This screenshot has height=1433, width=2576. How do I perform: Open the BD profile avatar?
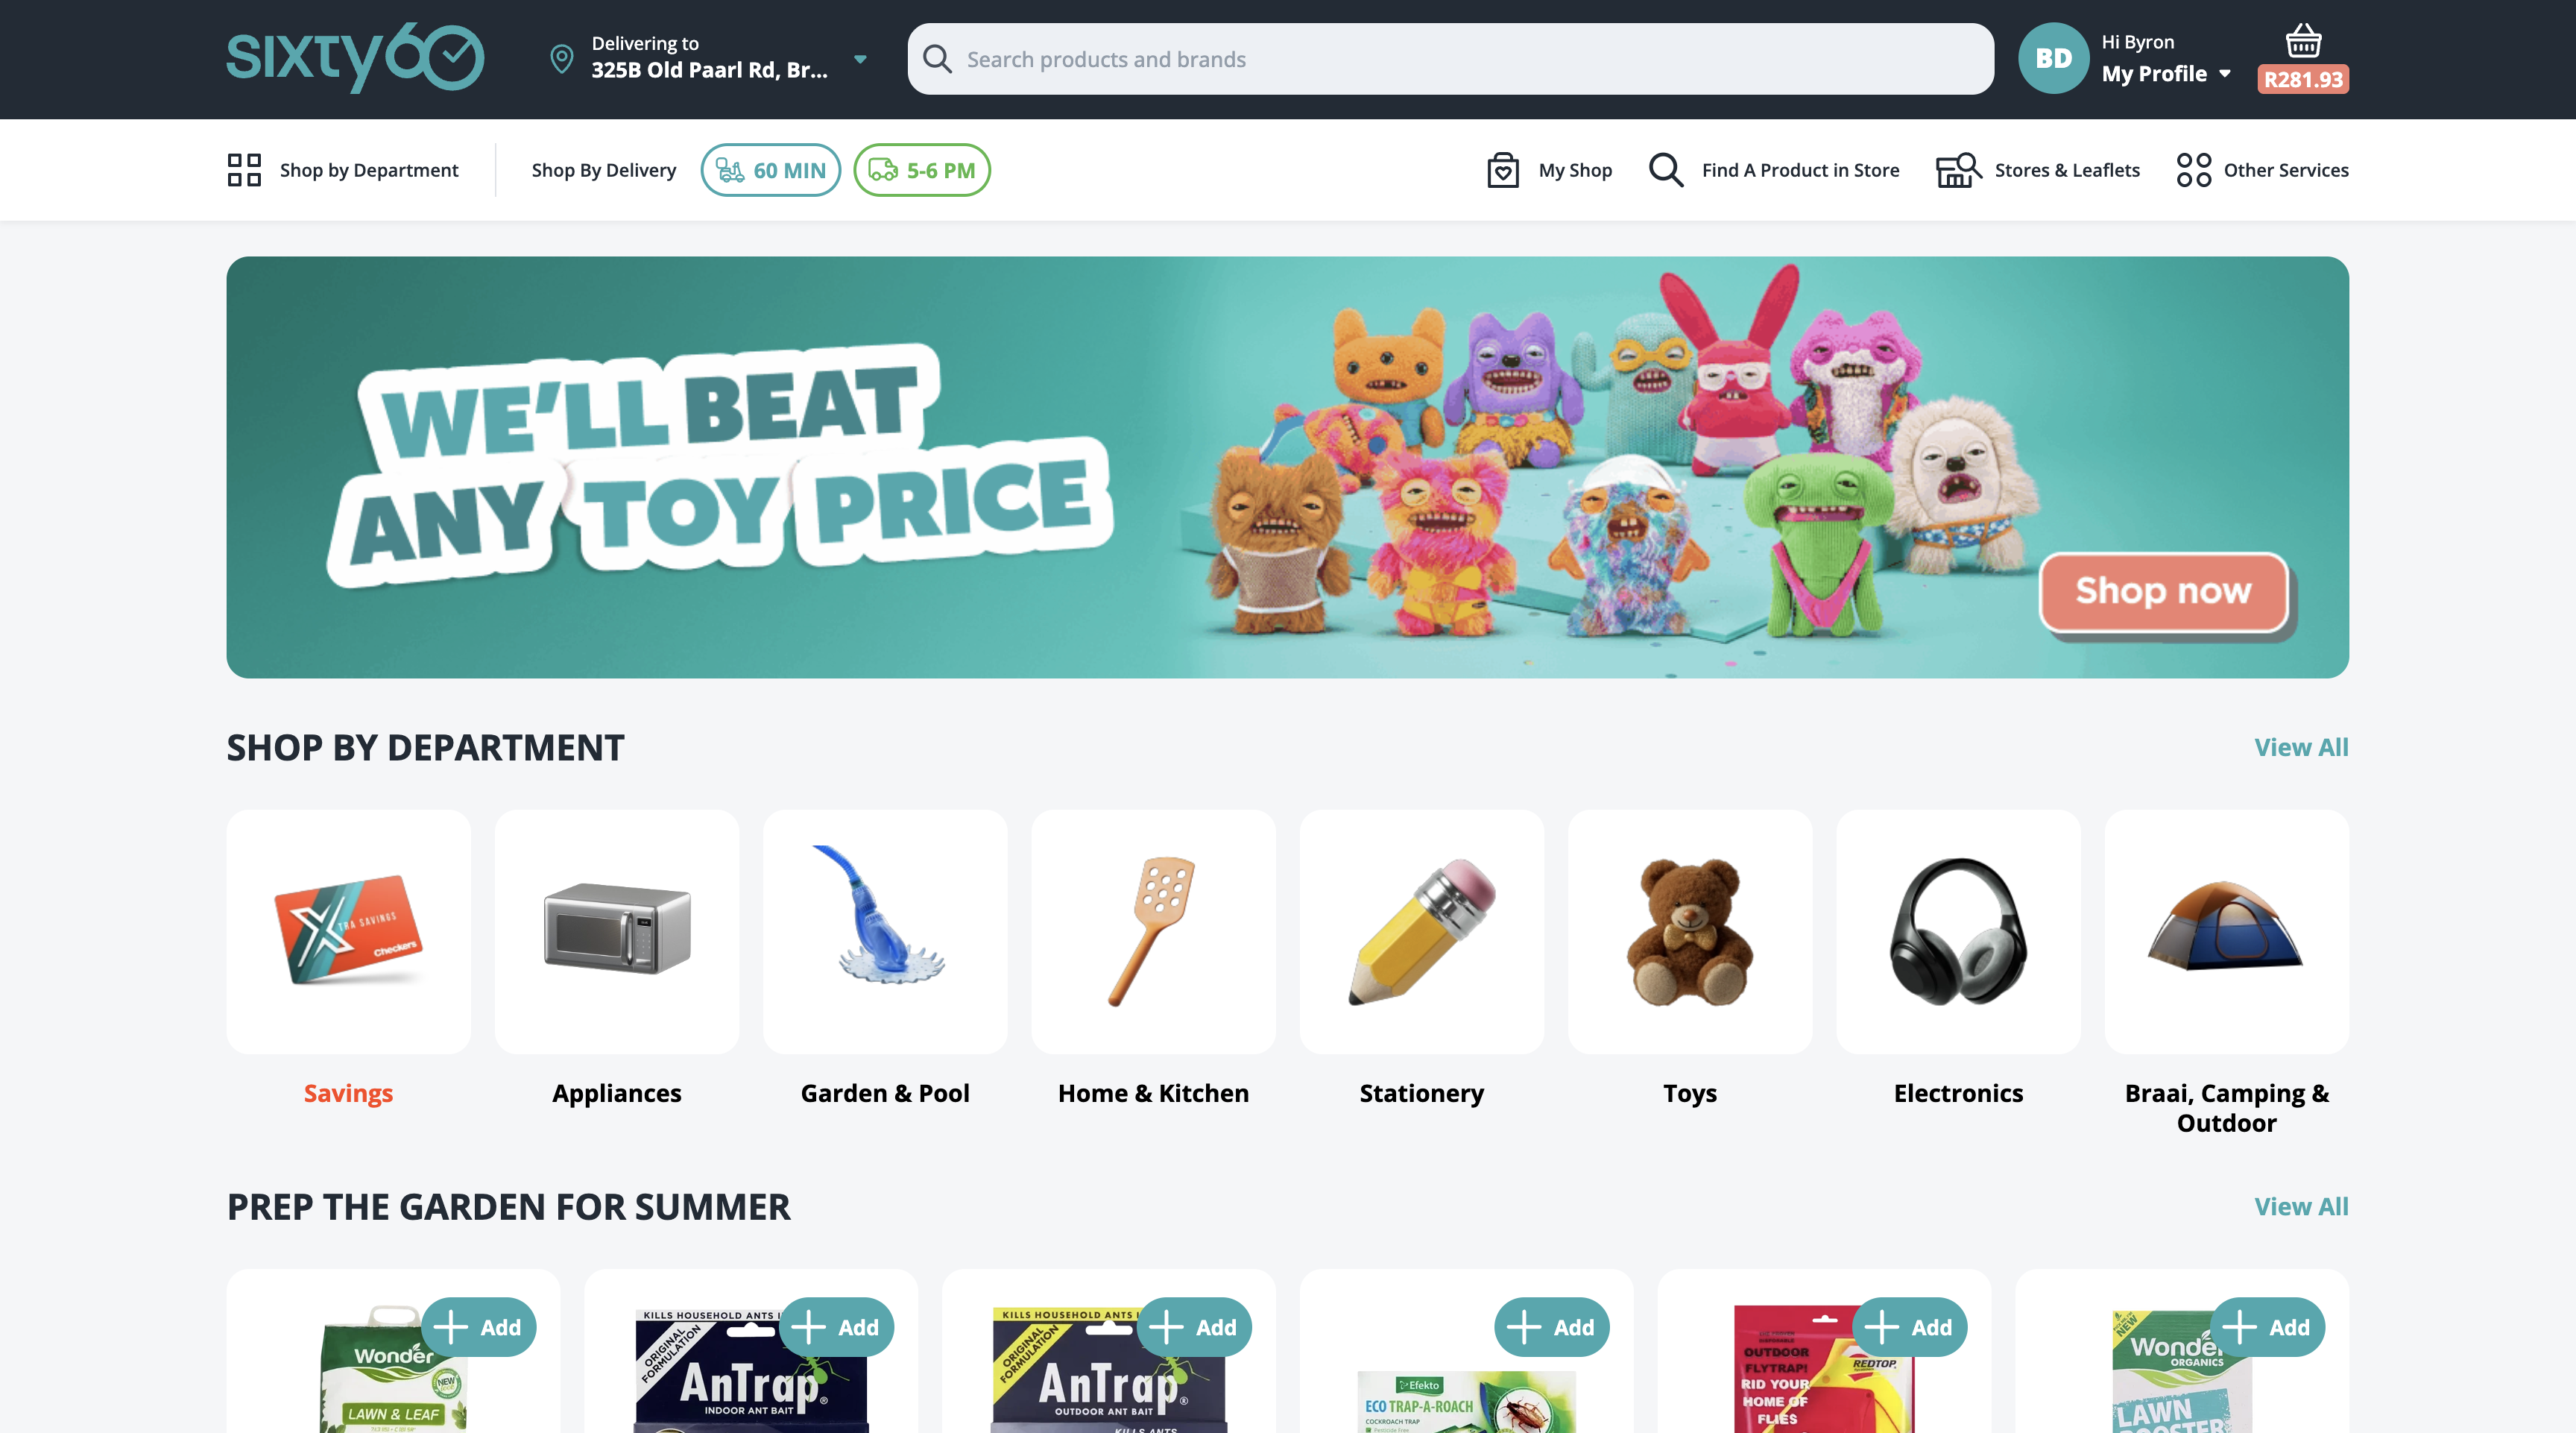pyautogui.click(x=2054, y=59)
